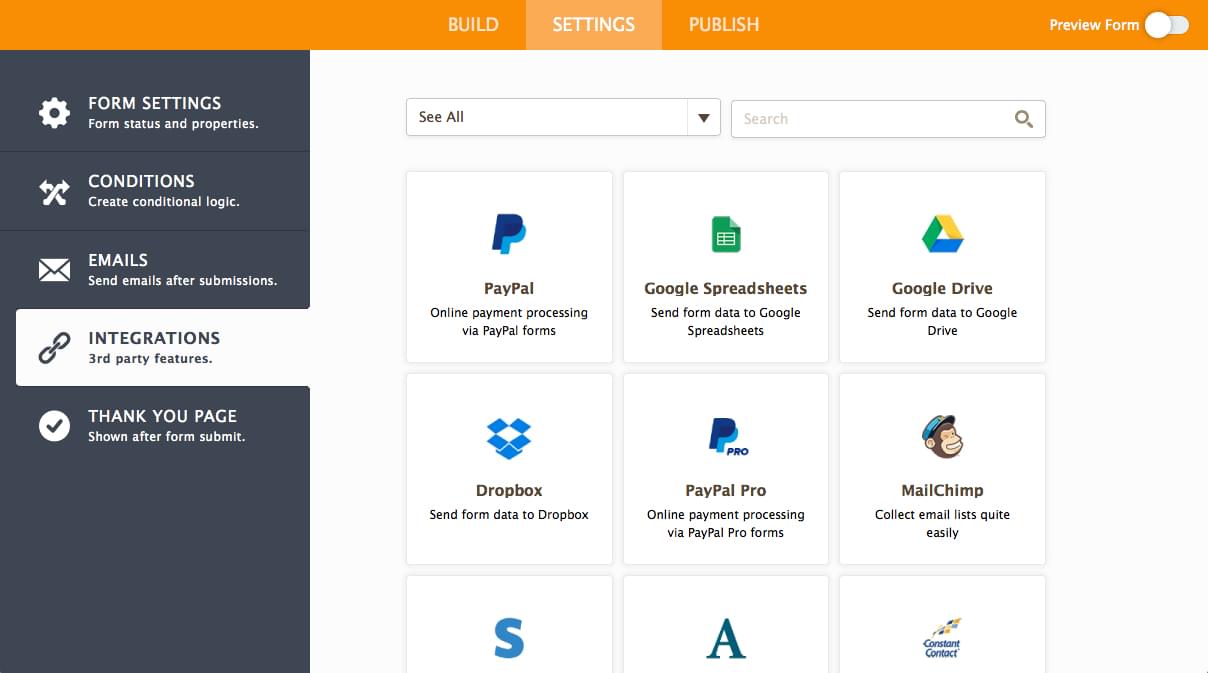Open the See All category filter
This screenshot has width=1208, height=673.
coord(546,118)
